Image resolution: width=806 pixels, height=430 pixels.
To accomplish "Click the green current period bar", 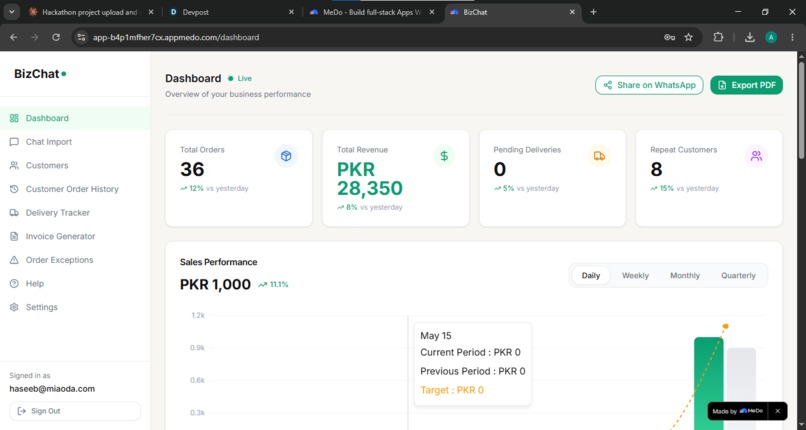I will coord(708,383).
